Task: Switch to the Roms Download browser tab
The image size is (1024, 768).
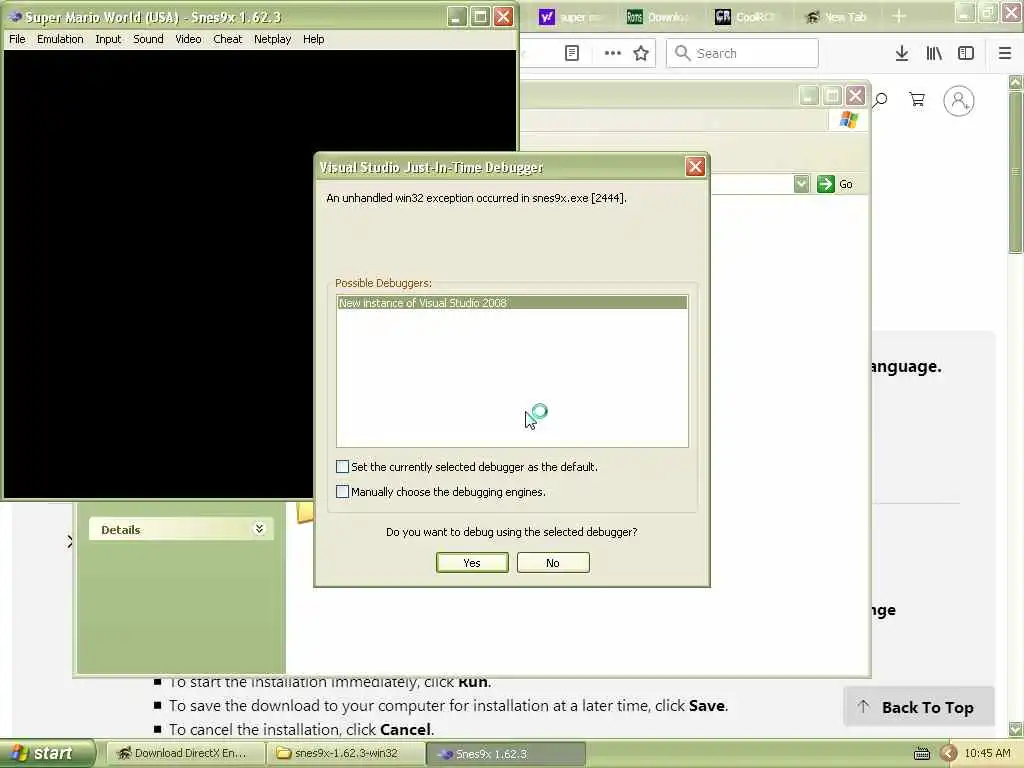Action: click(x=657, y=17)
